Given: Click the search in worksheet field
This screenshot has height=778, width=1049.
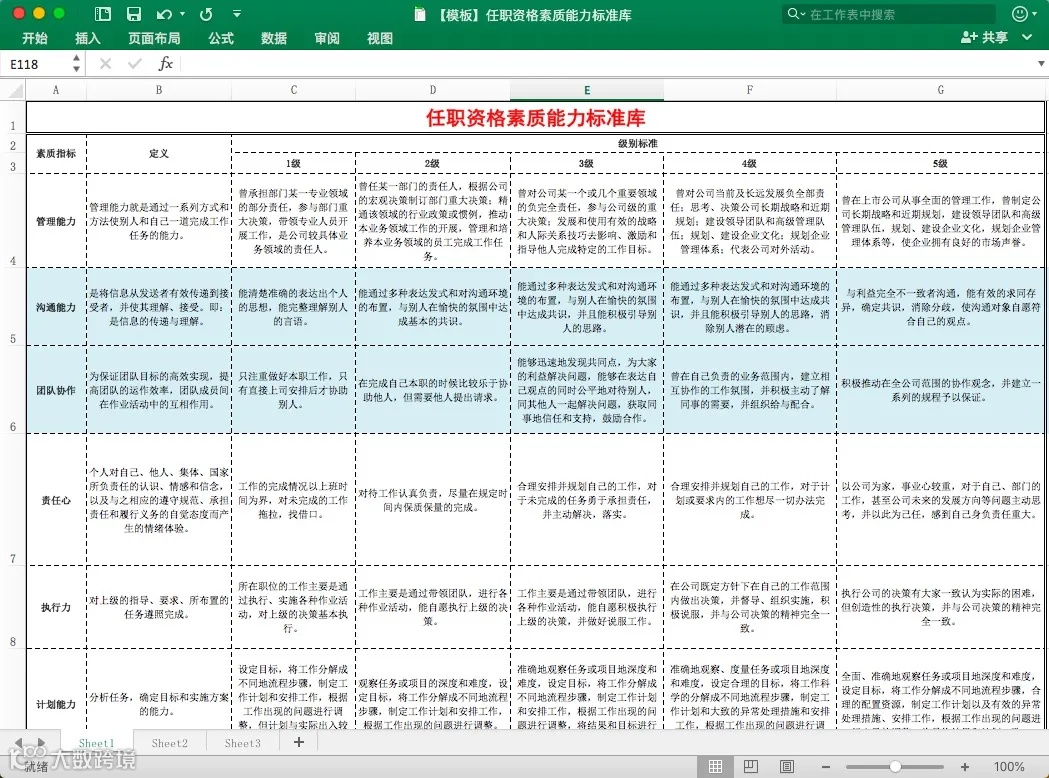Looking at the screenshot, I should point(888,14).
